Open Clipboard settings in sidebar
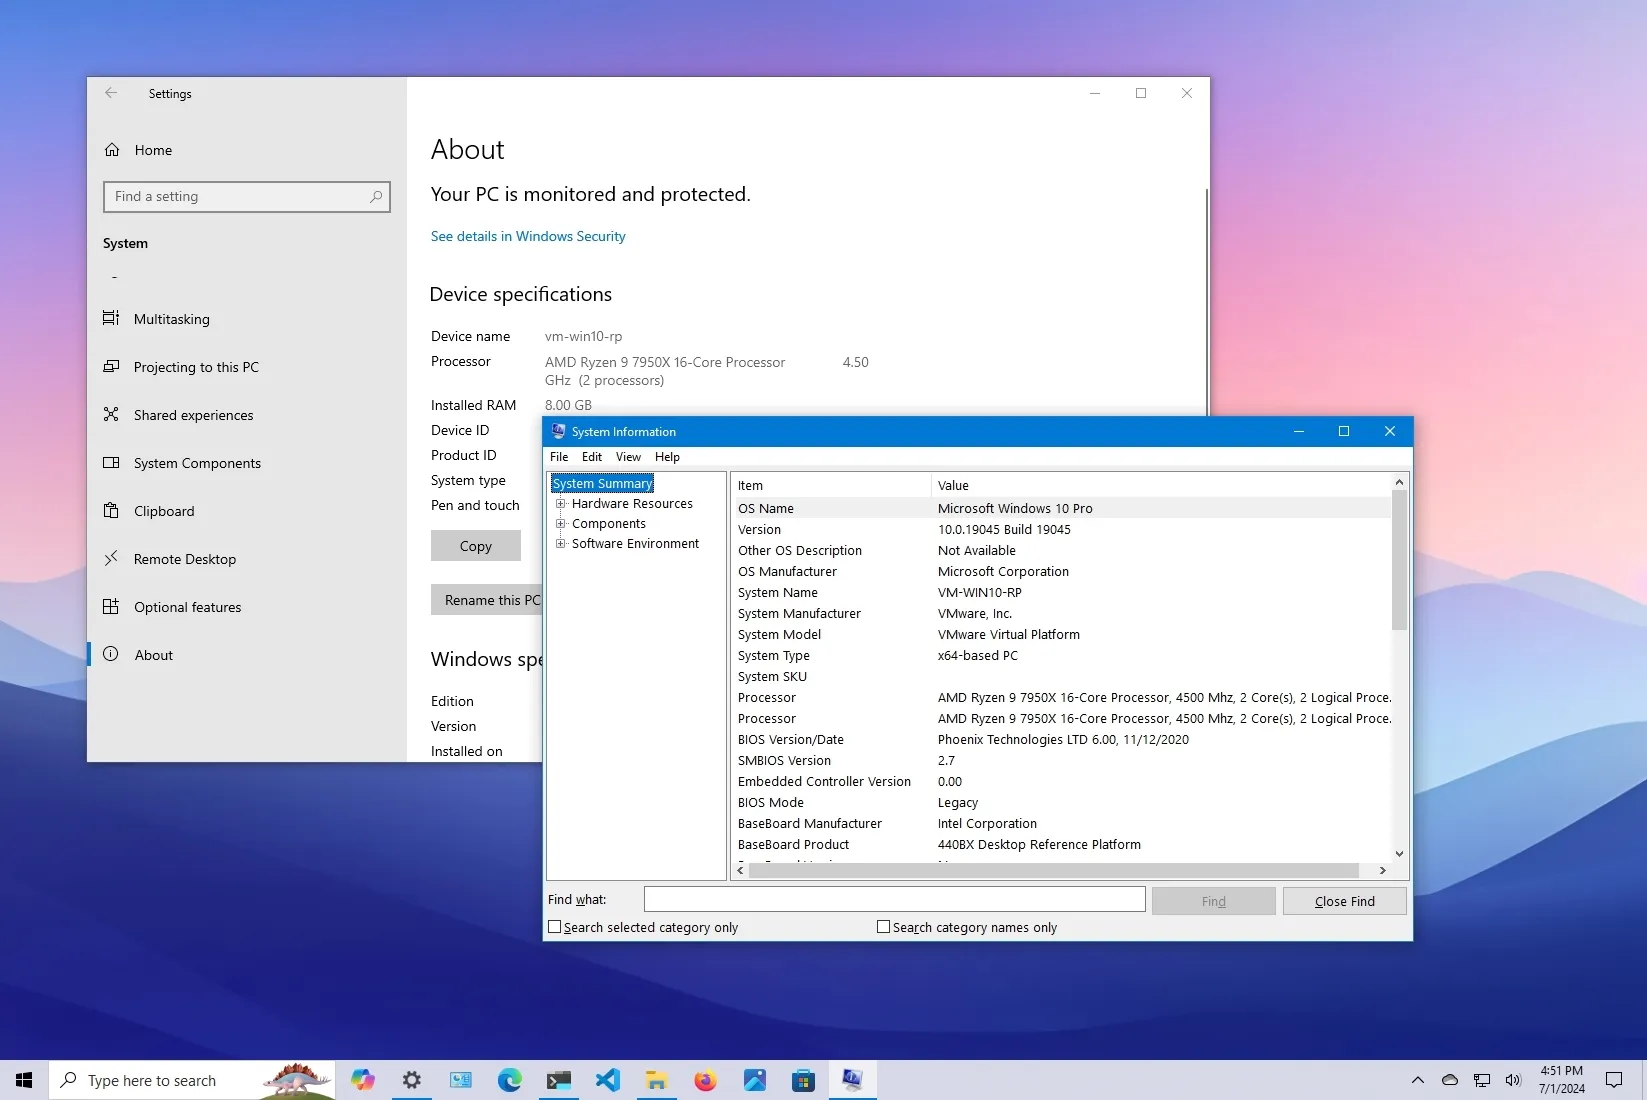The height and width of the screenshot is (1100, 1647). [x=164, y=510]
